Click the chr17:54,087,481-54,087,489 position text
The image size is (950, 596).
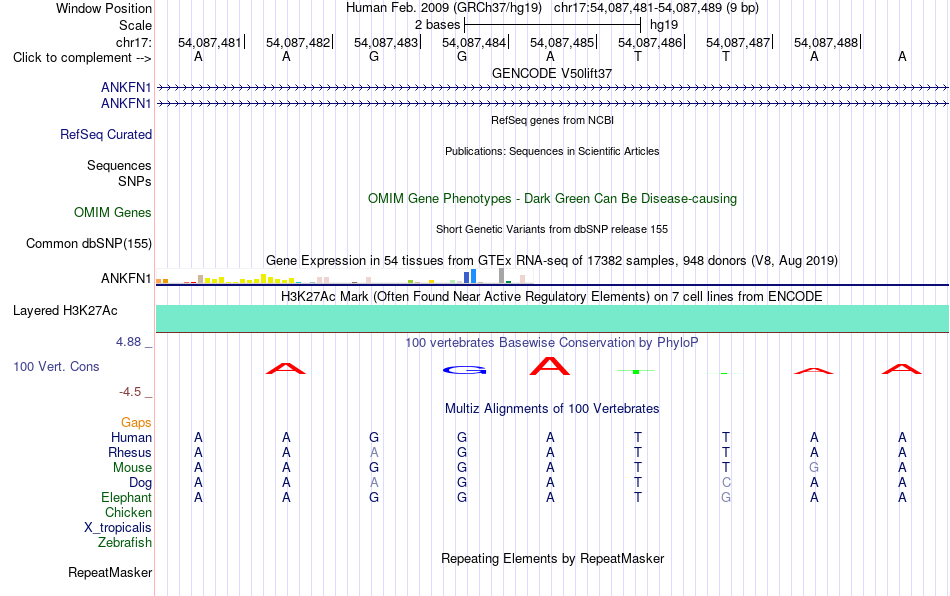656,8
